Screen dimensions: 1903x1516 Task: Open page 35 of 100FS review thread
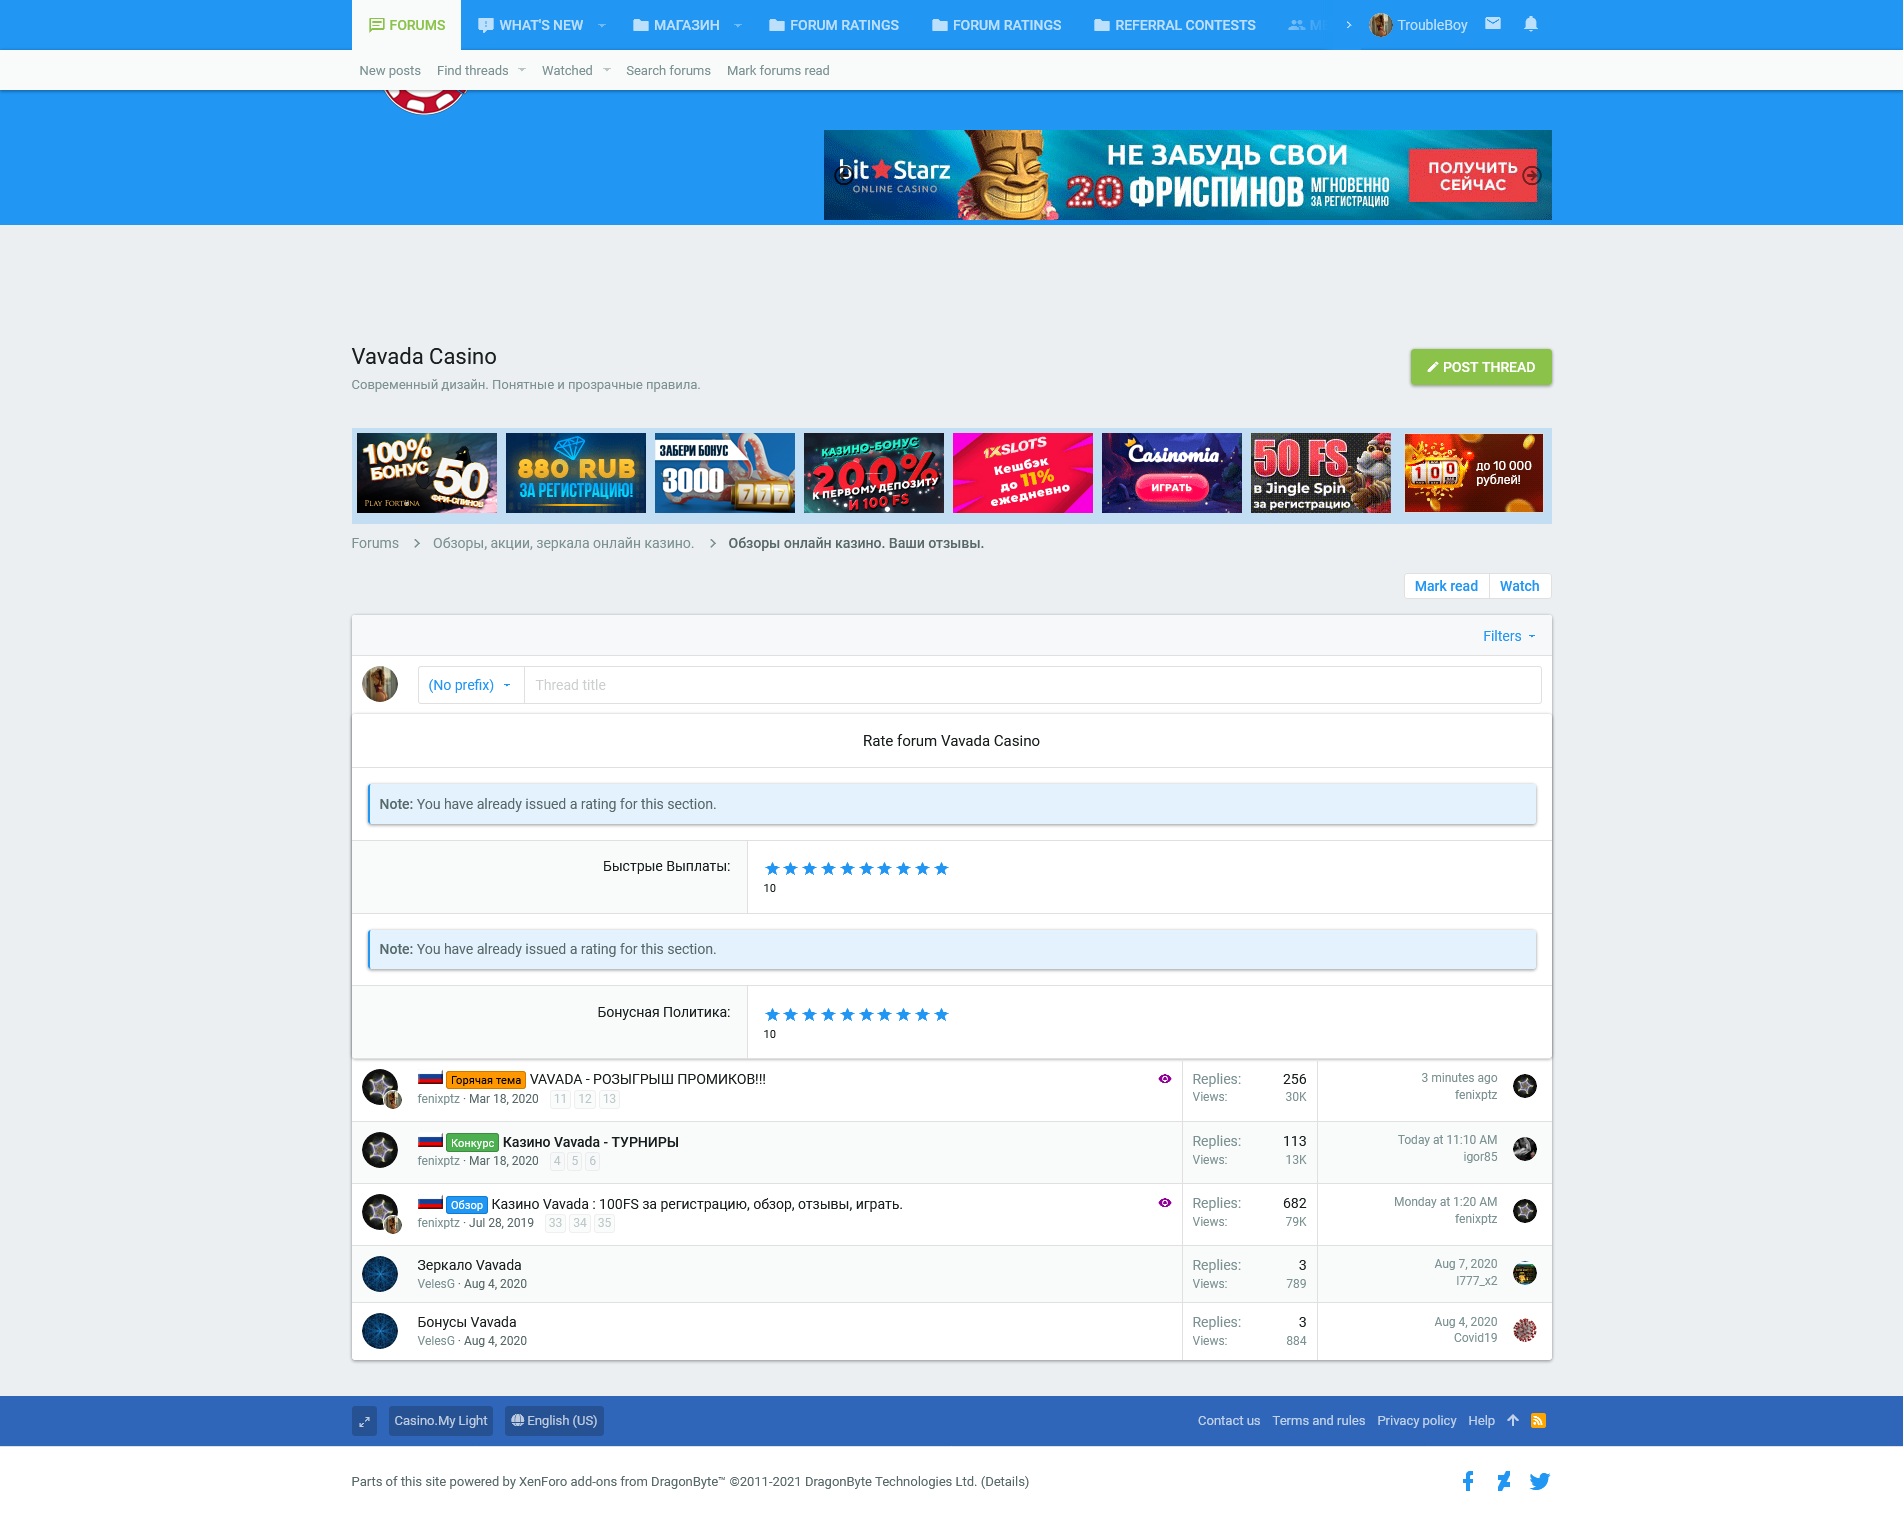(x=604, y=1223)
